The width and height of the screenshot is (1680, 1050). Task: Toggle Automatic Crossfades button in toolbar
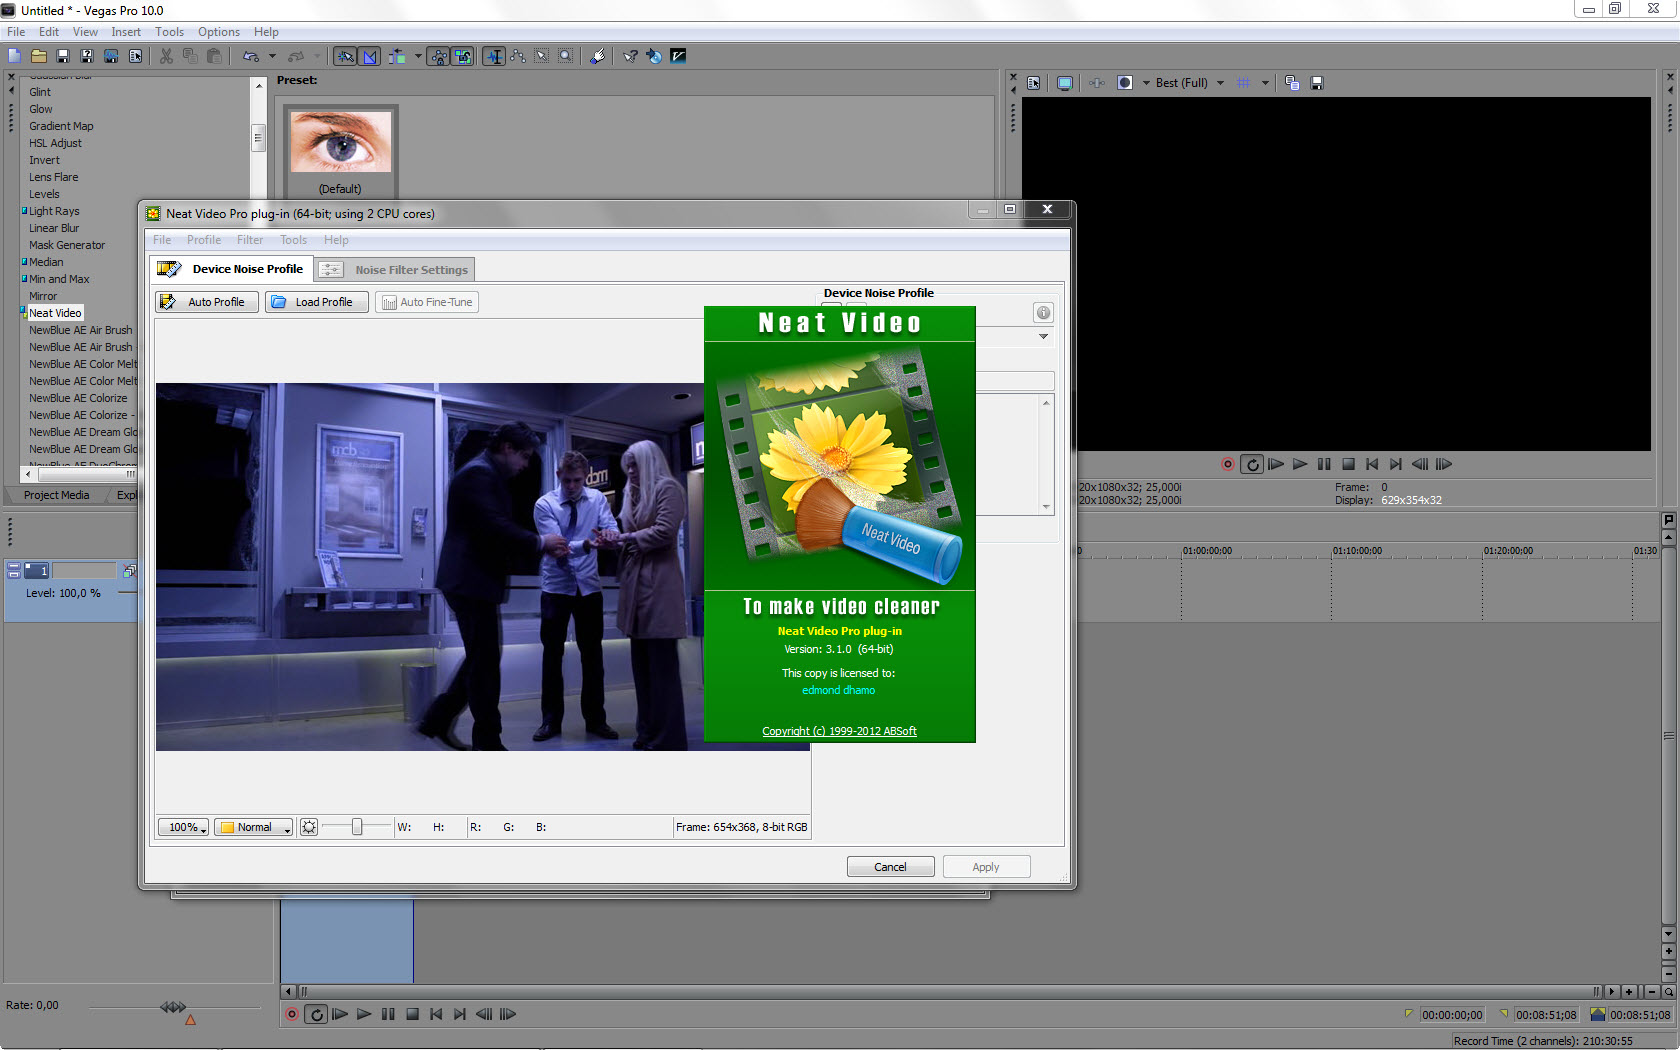point(370,56)
